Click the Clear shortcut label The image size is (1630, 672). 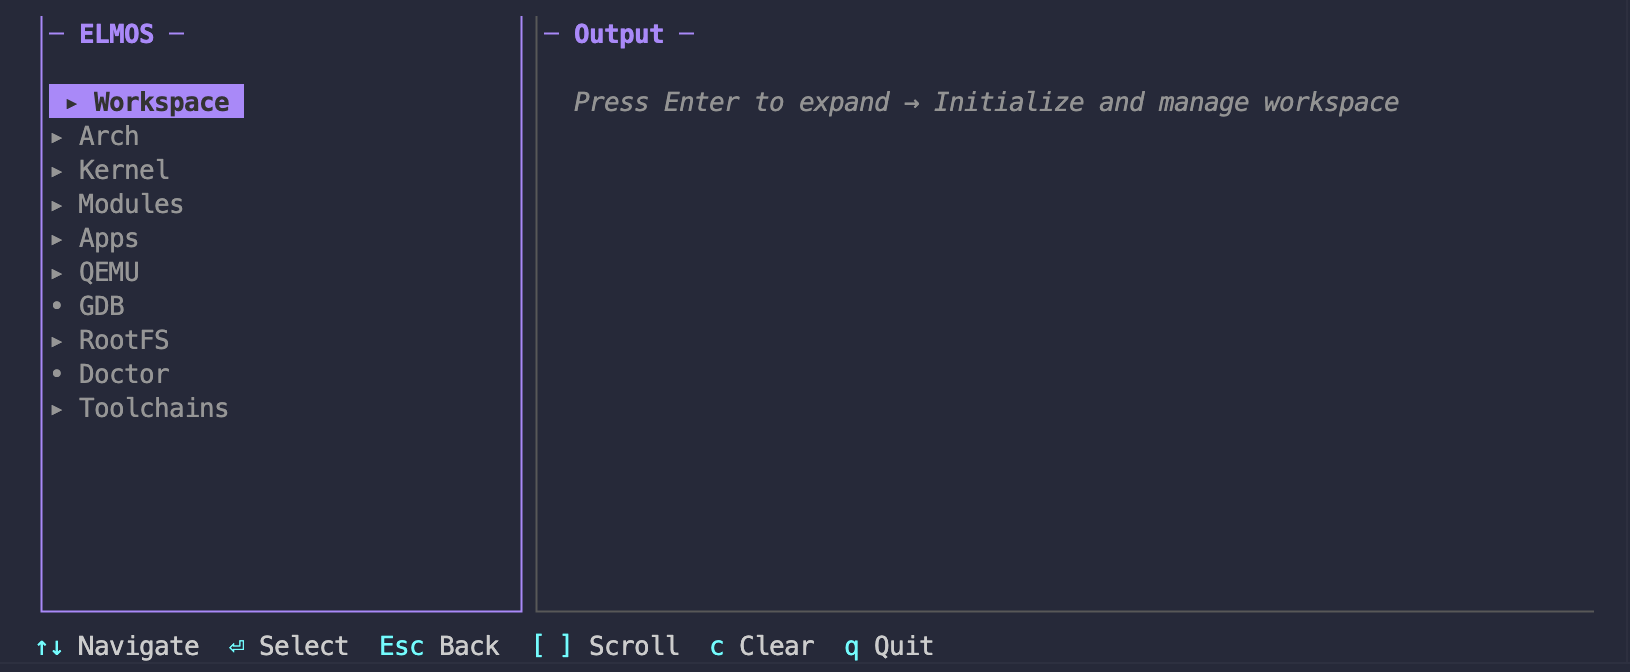click(776, 646)
